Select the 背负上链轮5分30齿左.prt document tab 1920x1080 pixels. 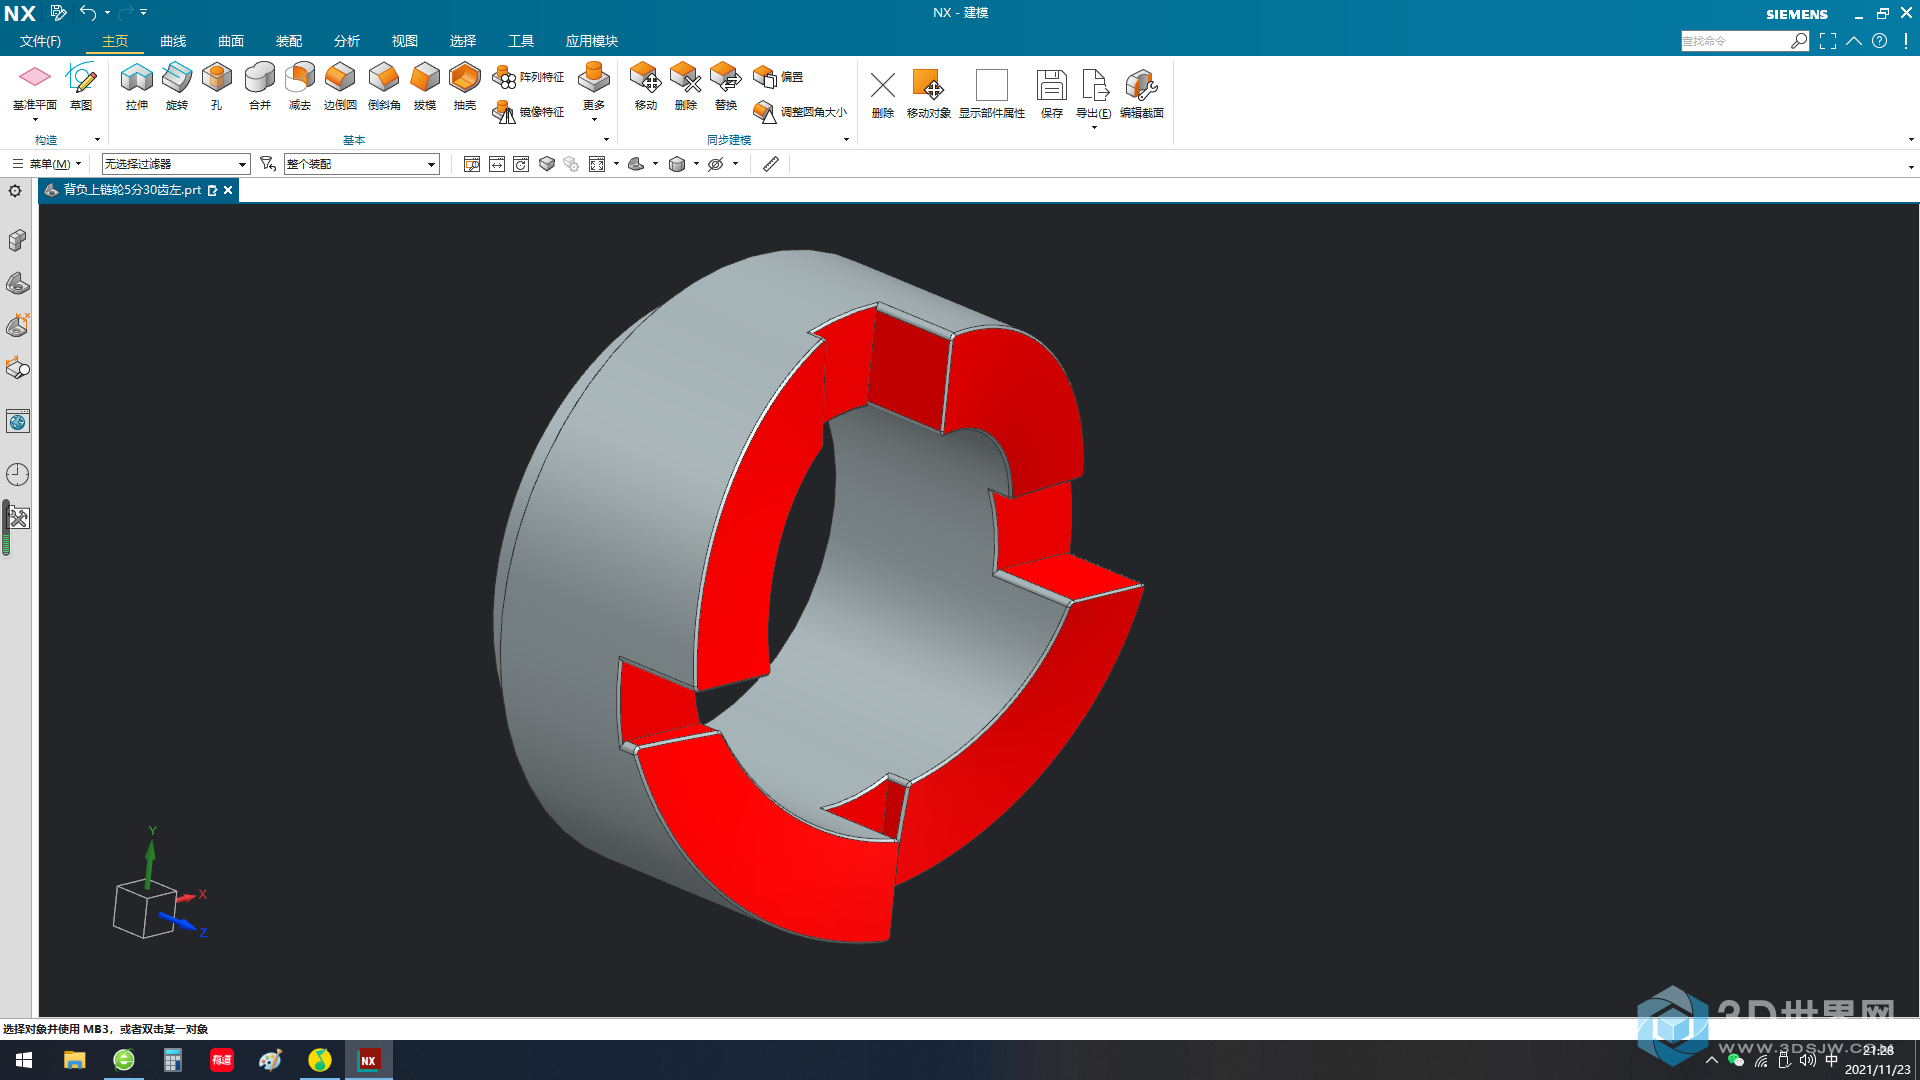tap(132, 190)
